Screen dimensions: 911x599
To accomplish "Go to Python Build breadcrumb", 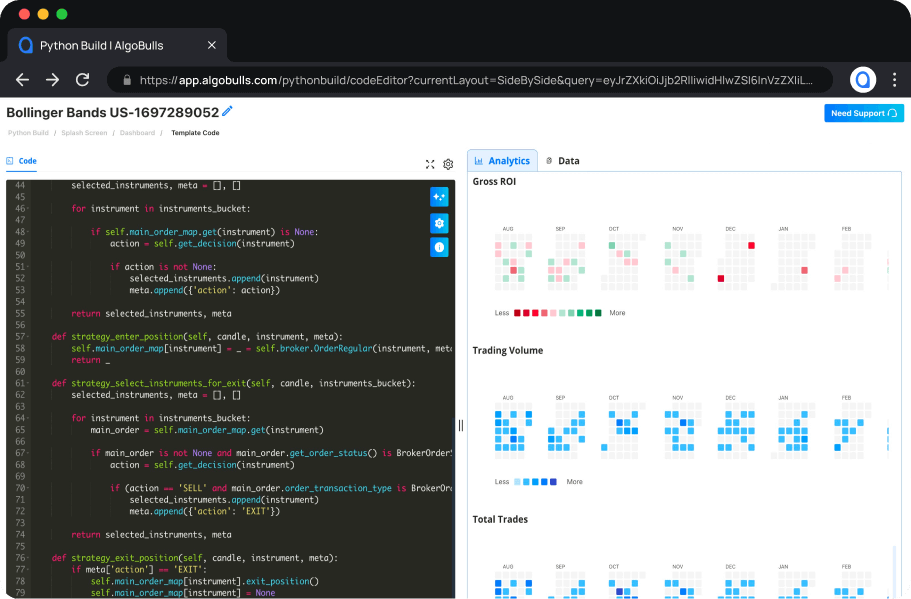I will point(28,133).
